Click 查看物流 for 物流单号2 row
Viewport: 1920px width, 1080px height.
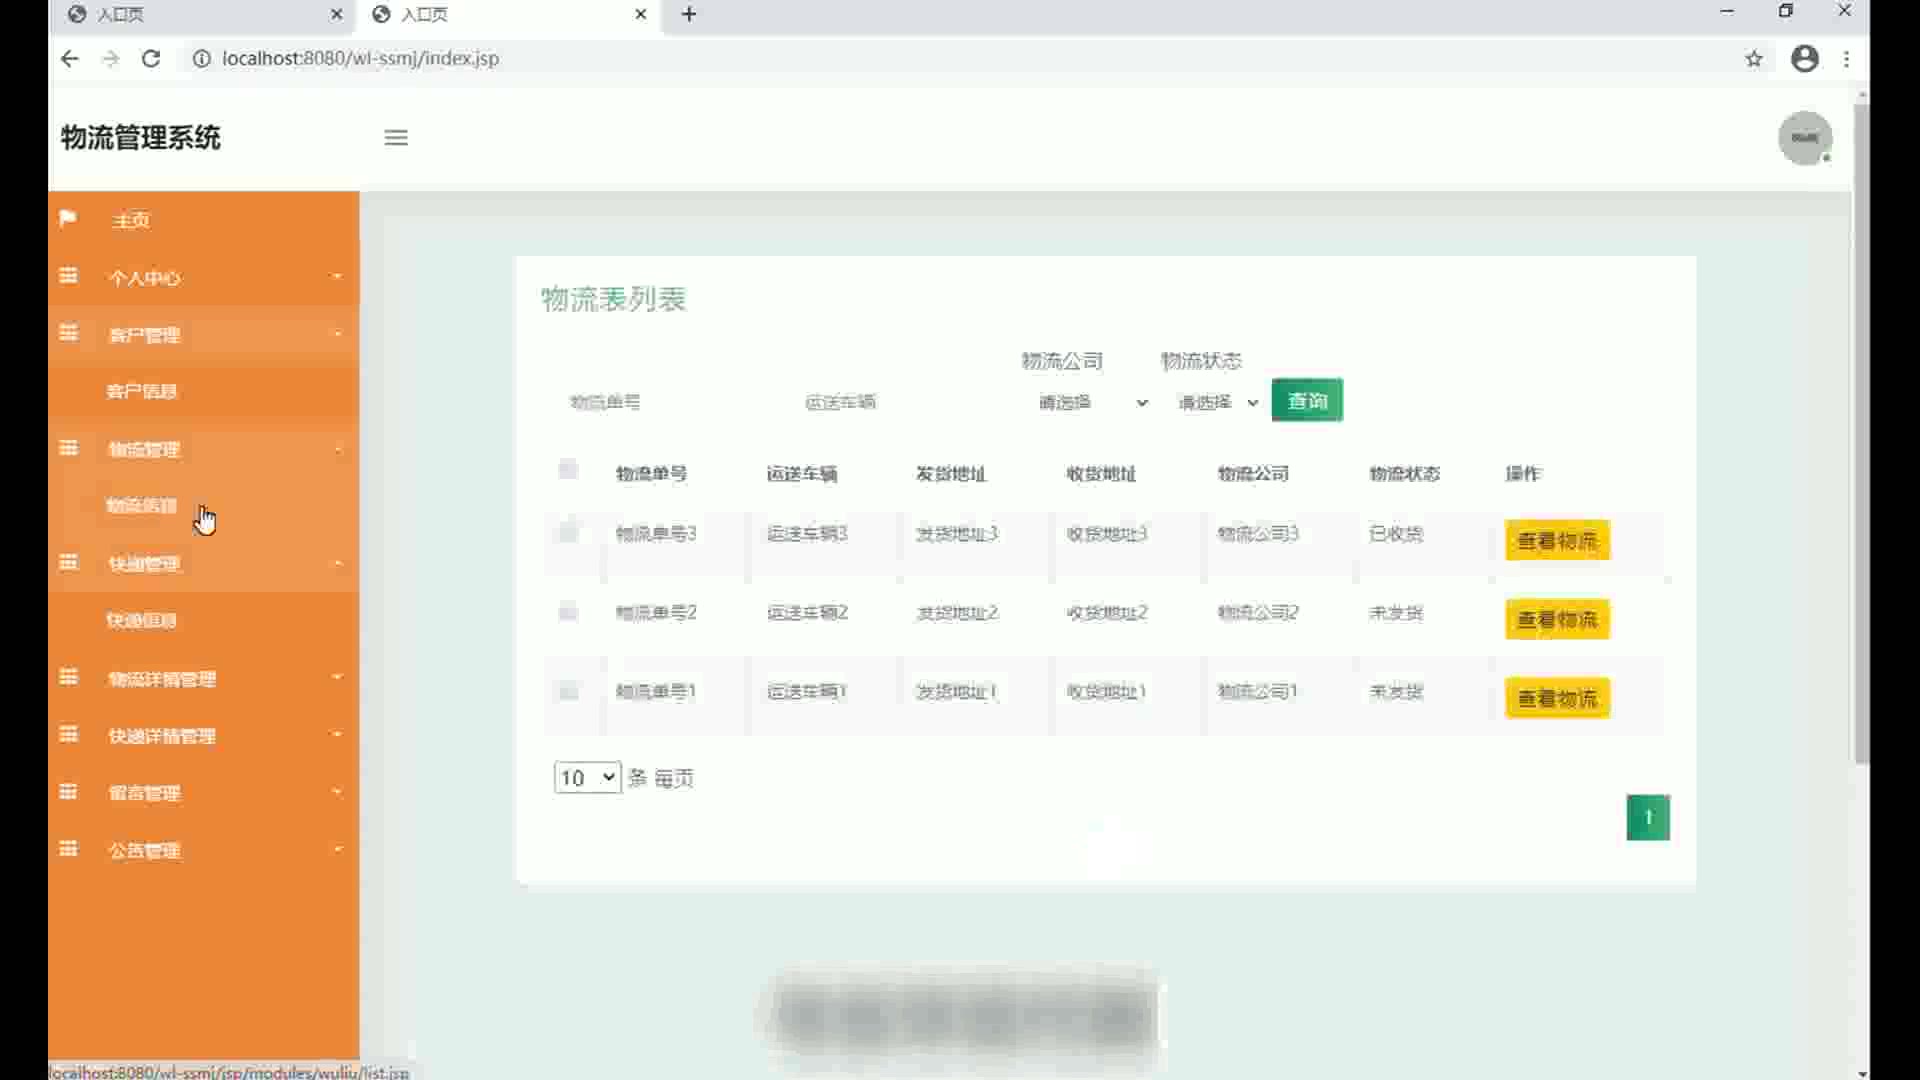click(1557, 620)
